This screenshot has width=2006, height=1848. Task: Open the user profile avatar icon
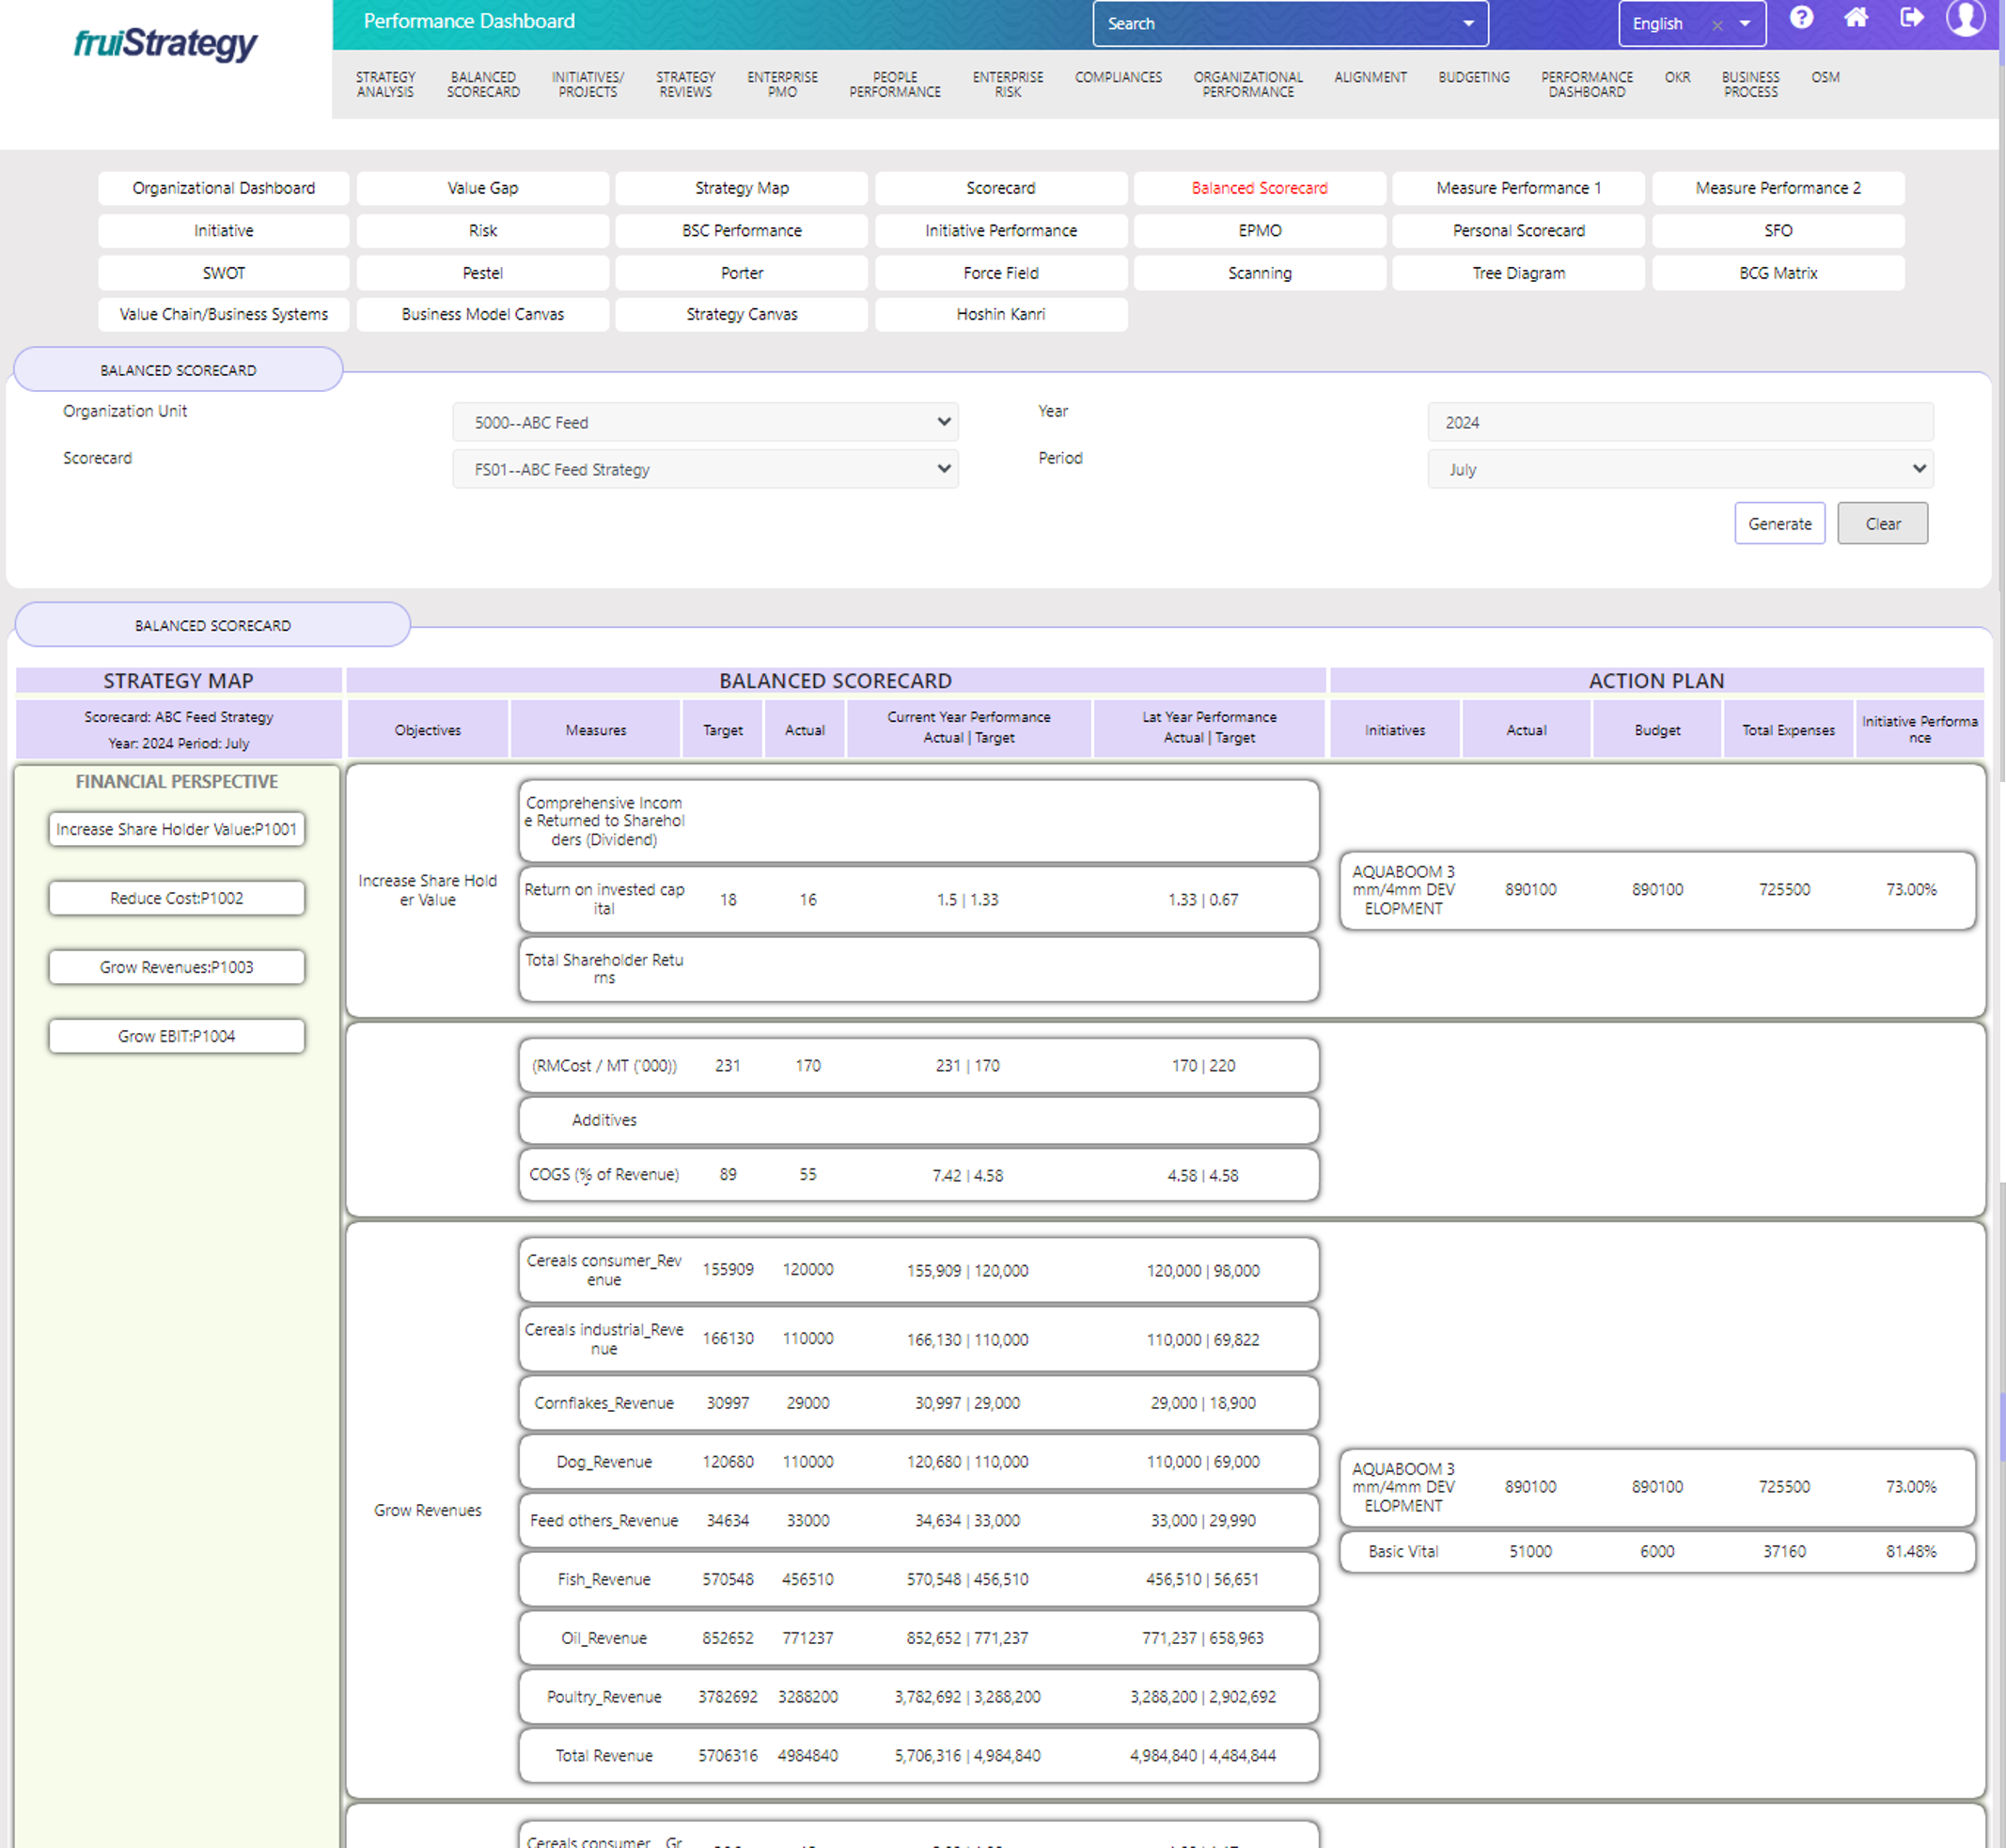1965,18
